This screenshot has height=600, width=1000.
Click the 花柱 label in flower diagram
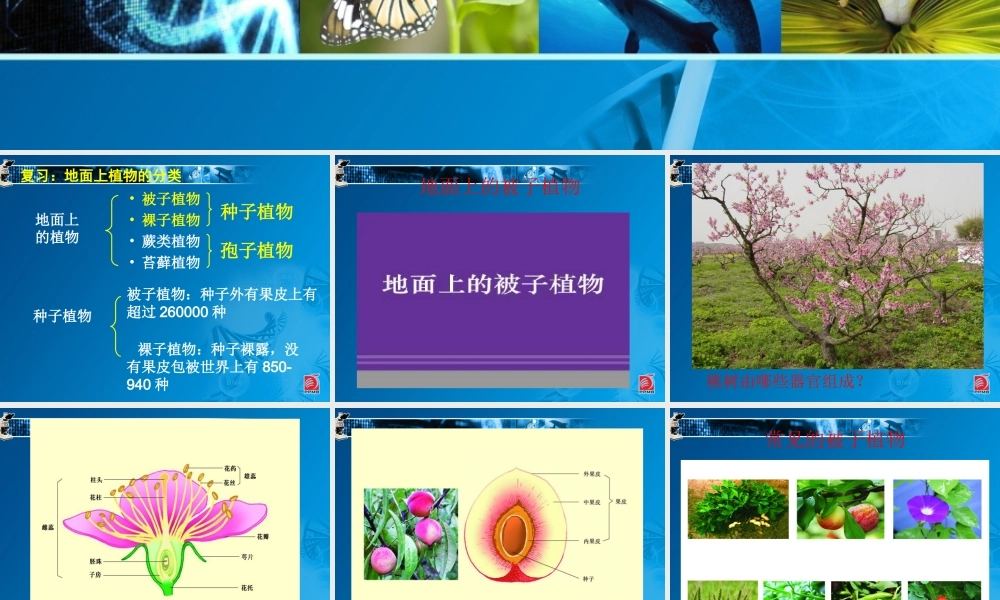[96, 497]
